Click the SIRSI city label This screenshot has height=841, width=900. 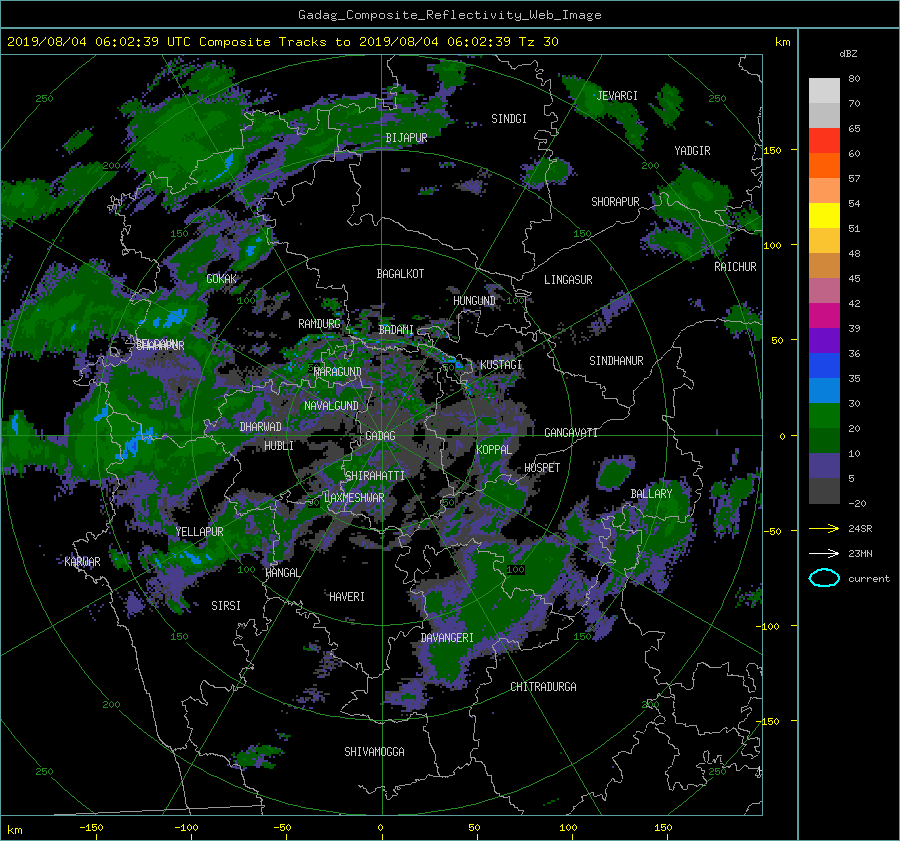pos(226,606)
